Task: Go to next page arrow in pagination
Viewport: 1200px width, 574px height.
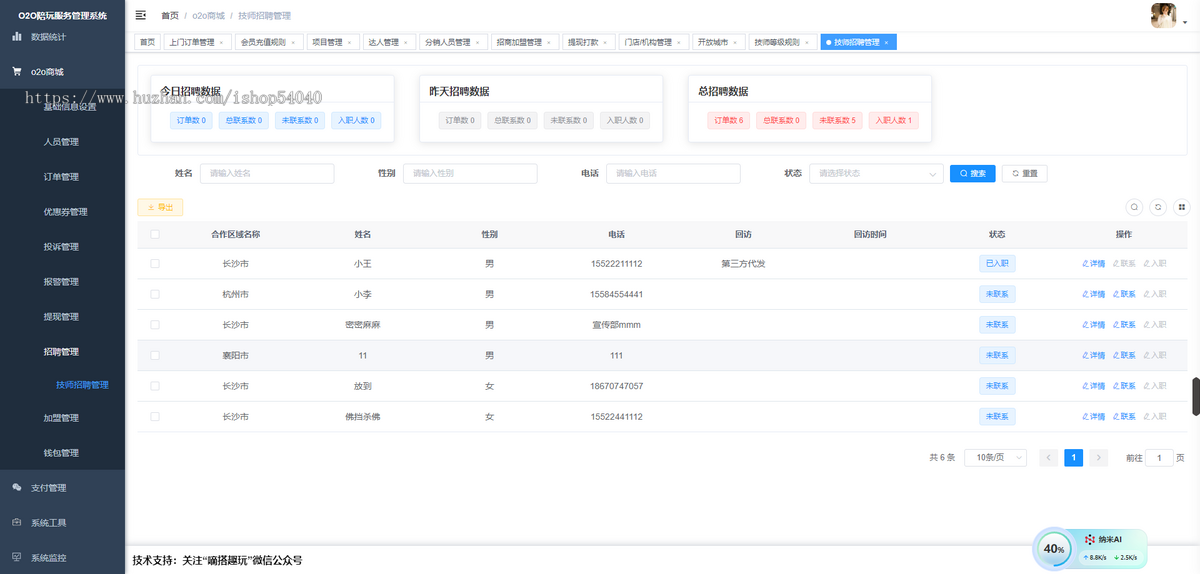Action: [x=1099, y=457]
